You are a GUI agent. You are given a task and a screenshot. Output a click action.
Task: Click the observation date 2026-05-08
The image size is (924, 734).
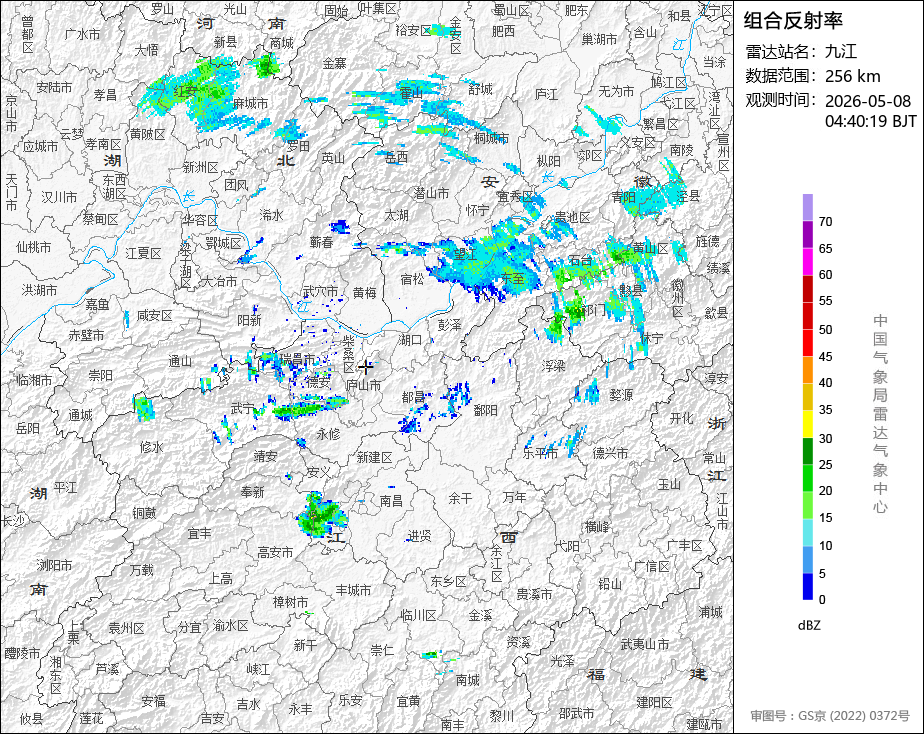point(868,101)
